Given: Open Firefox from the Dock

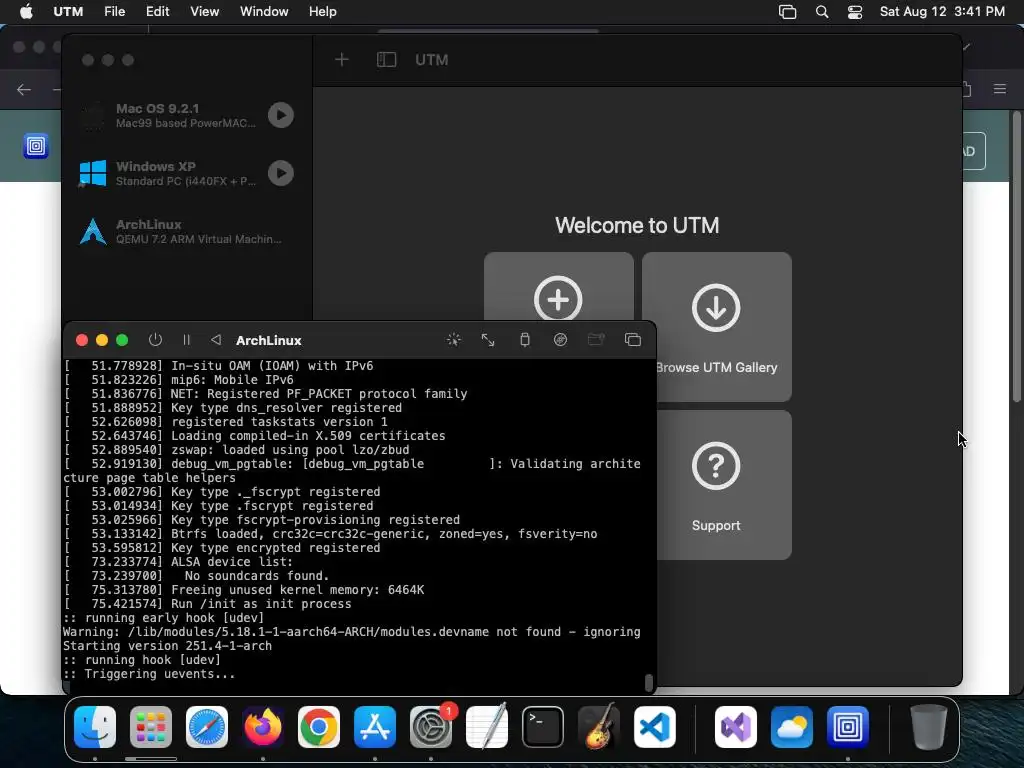Looking at the screenshot, I should 263,727.
